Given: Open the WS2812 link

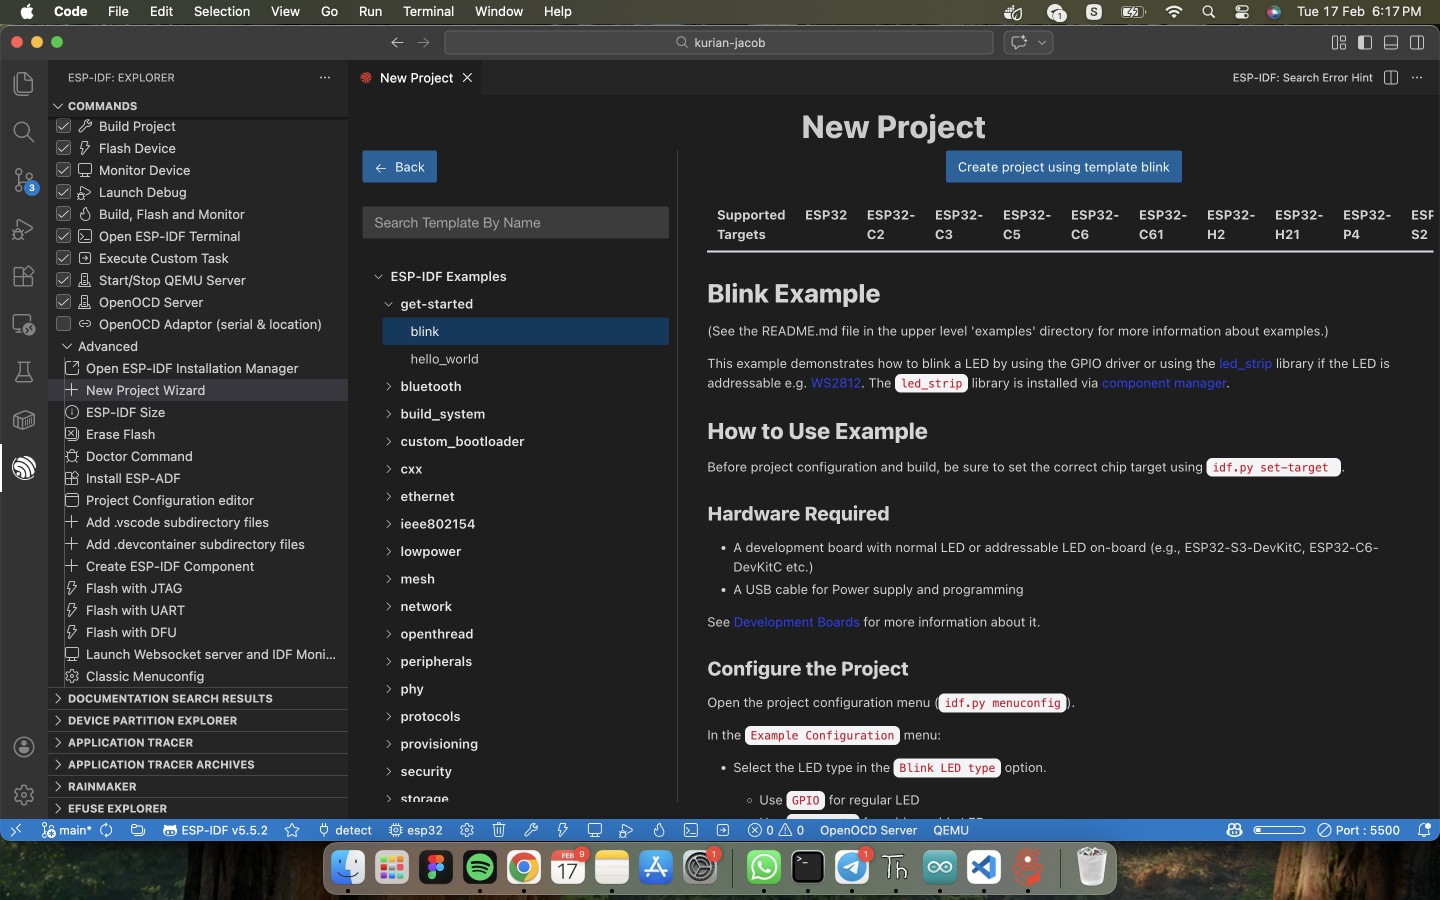Looking at the screenshot, I should pos(836,383).
